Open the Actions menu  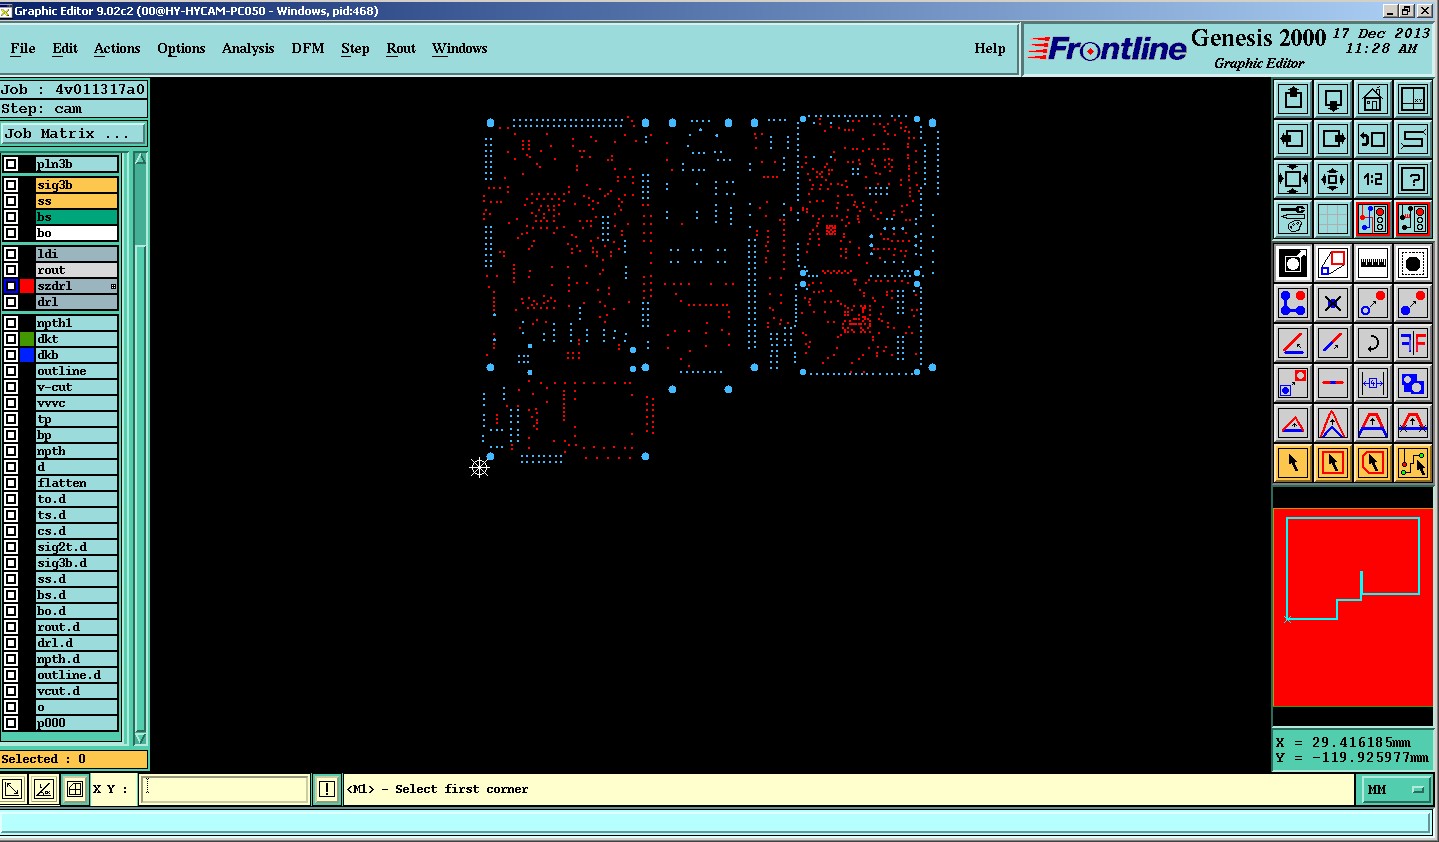coord(117,48)
